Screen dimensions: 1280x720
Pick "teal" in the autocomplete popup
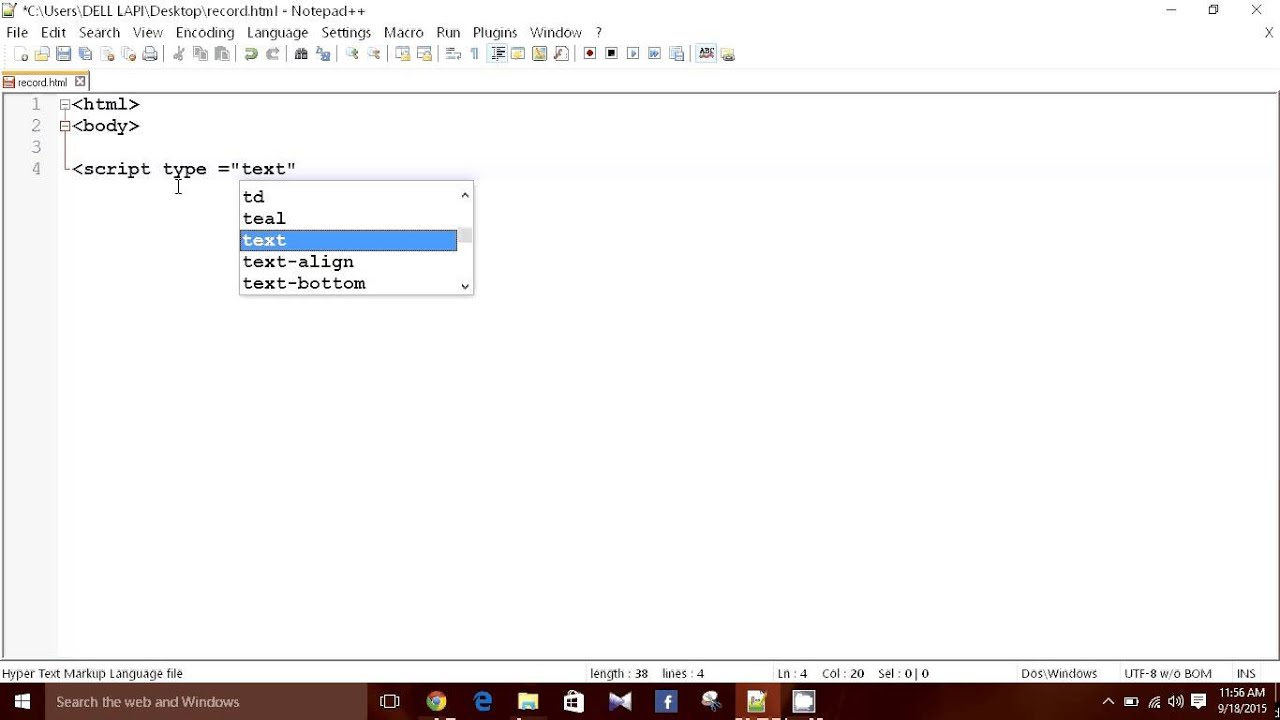pyautogui.click(x=348, y=218)
